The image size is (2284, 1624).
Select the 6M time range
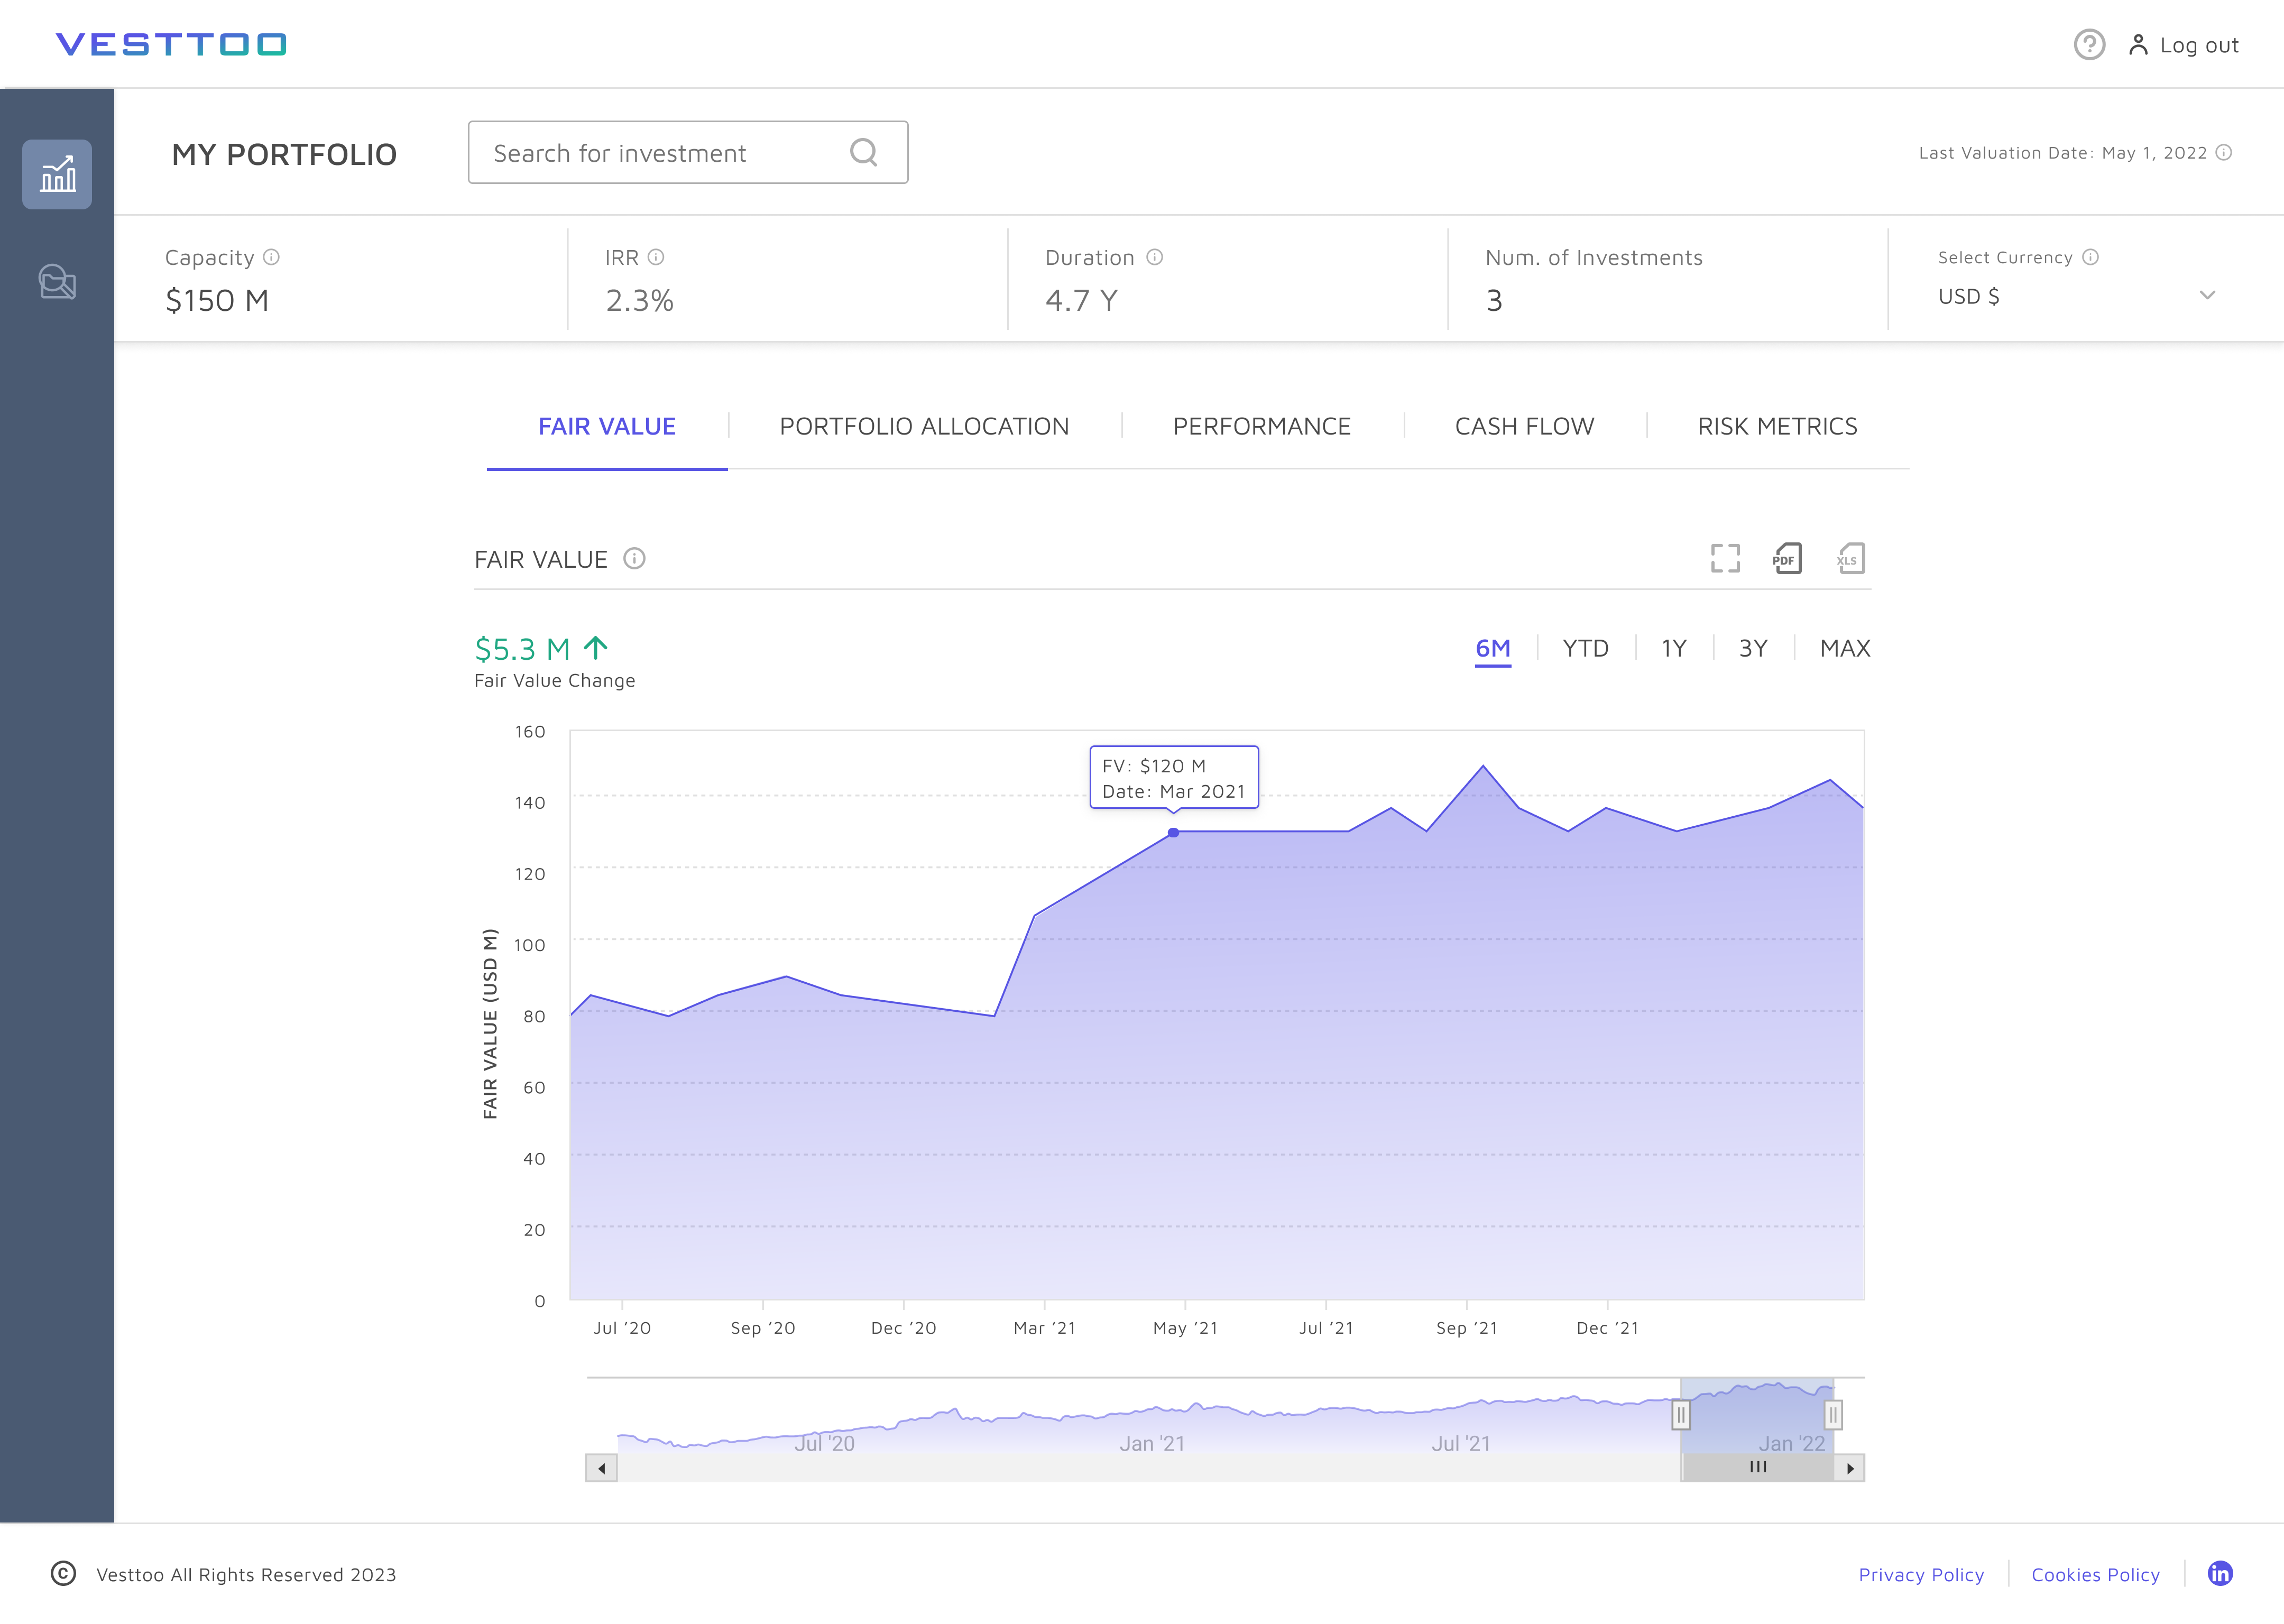pos(1493,648)
